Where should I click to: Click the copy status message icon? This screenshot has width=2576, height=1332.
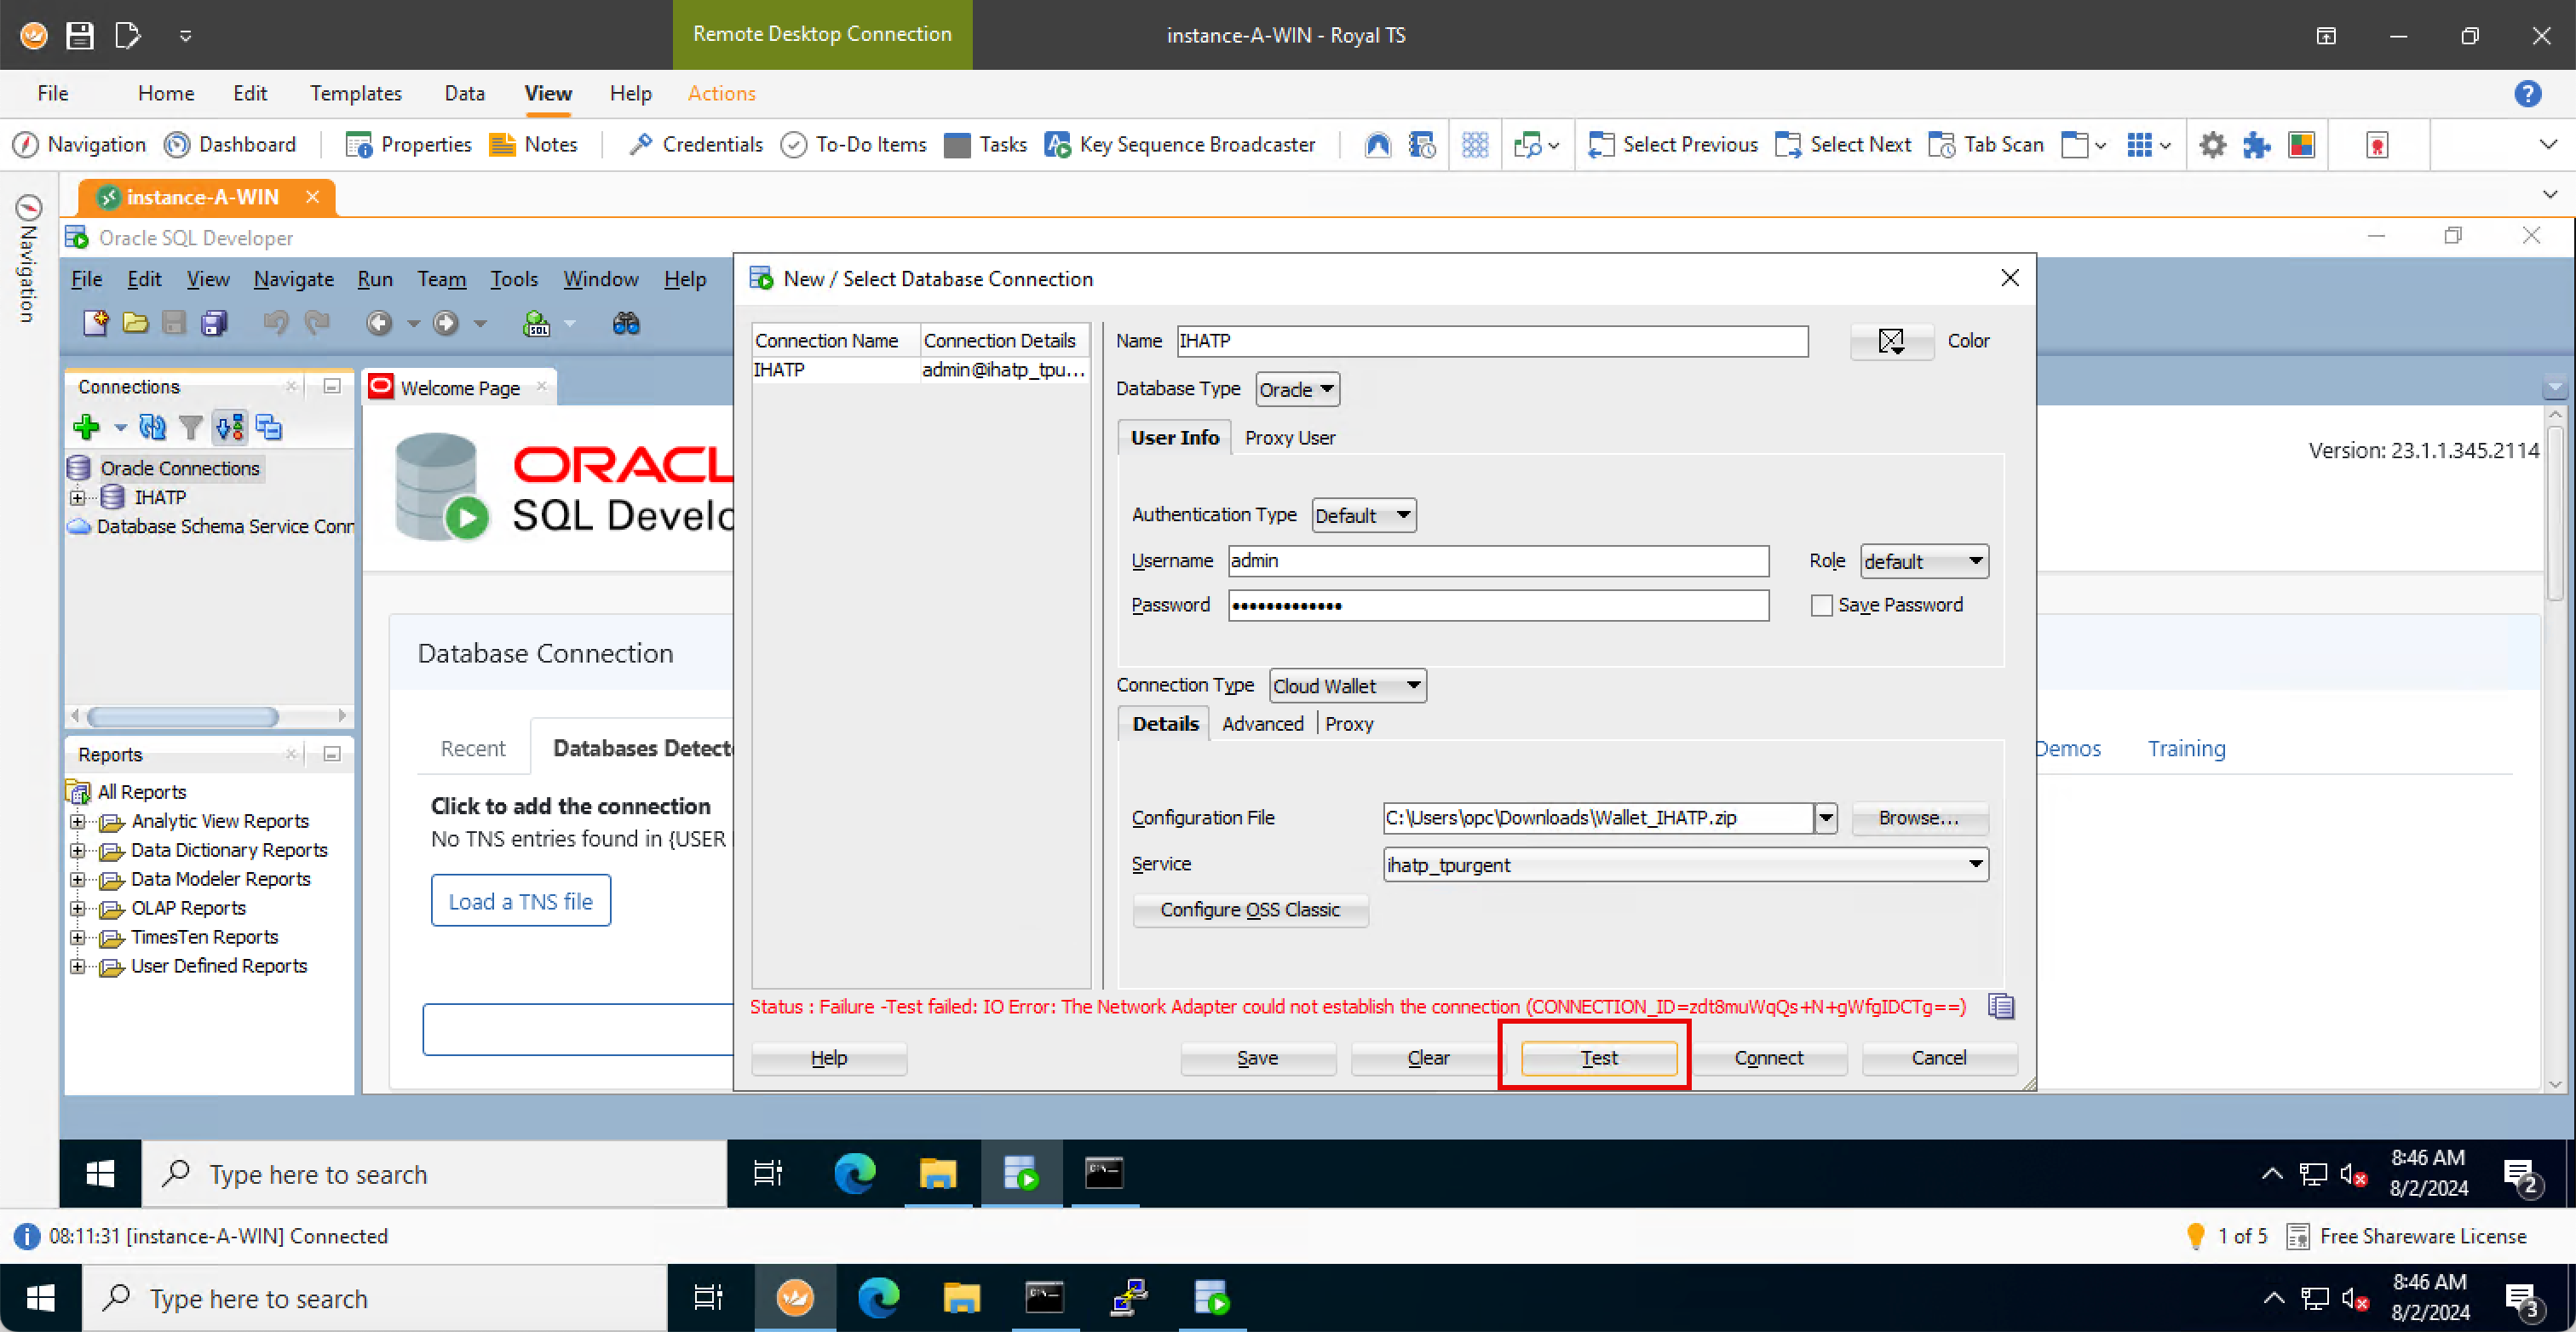click(2000, 1006)
